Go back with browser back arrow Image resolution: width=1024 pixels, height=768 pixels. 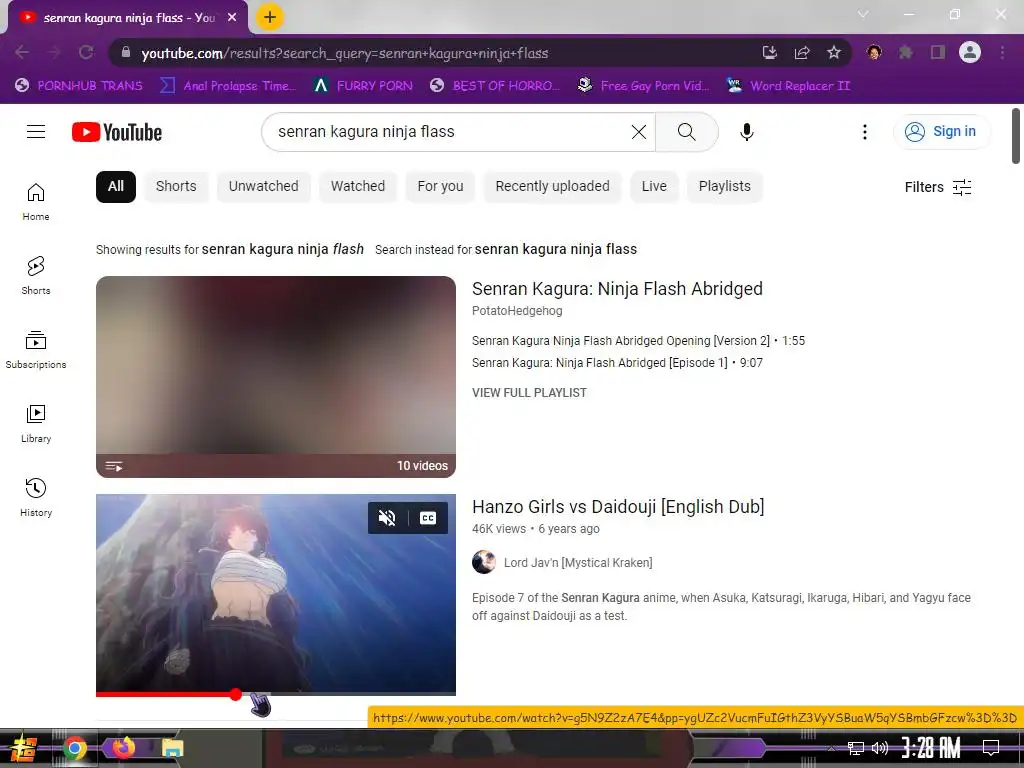click(22, 52)
